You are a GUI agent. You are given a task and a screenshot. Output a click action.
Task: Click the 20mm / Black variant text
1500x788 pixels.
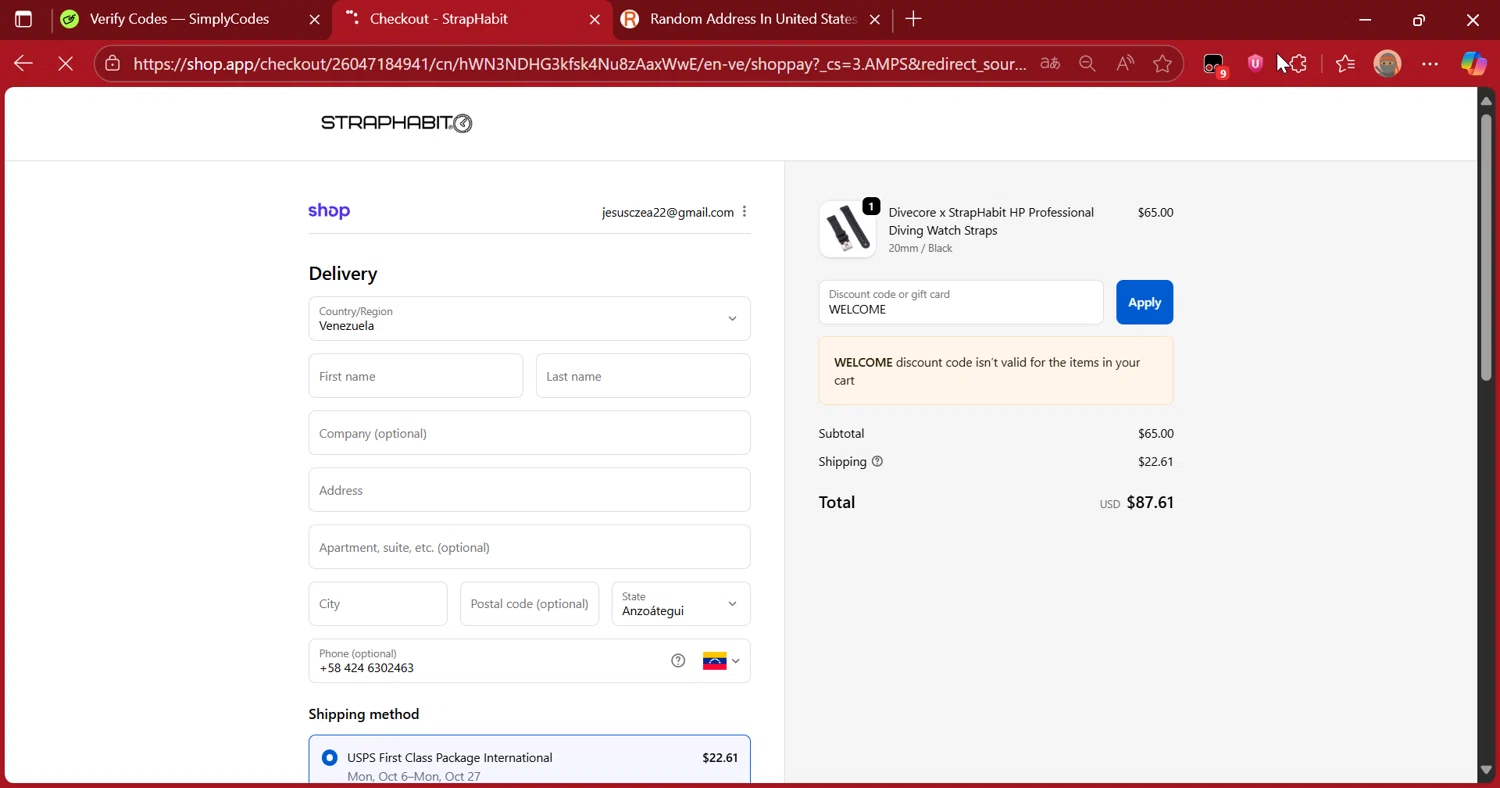tap(920, 248)
